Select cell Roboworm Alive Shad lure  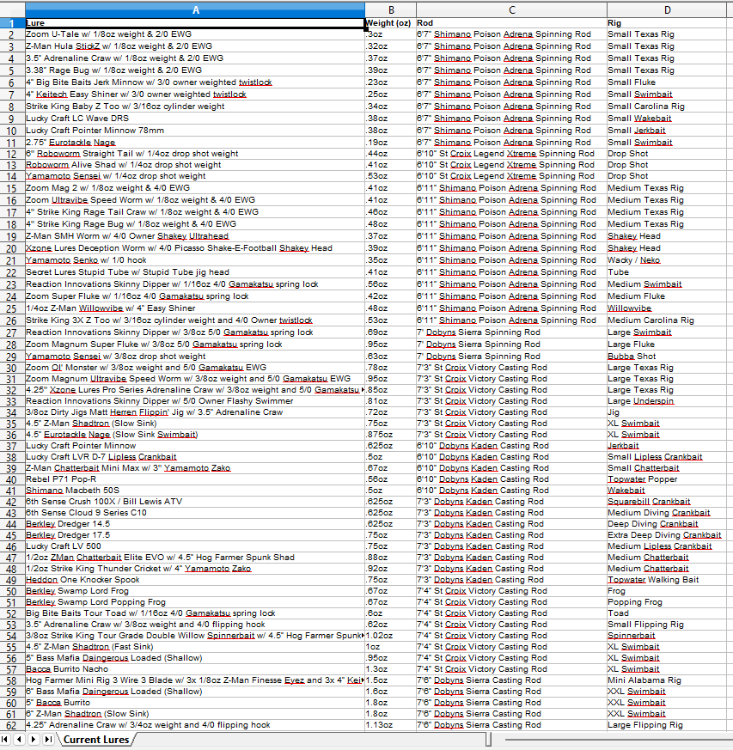pyautogui.click(x=195, y=165)
